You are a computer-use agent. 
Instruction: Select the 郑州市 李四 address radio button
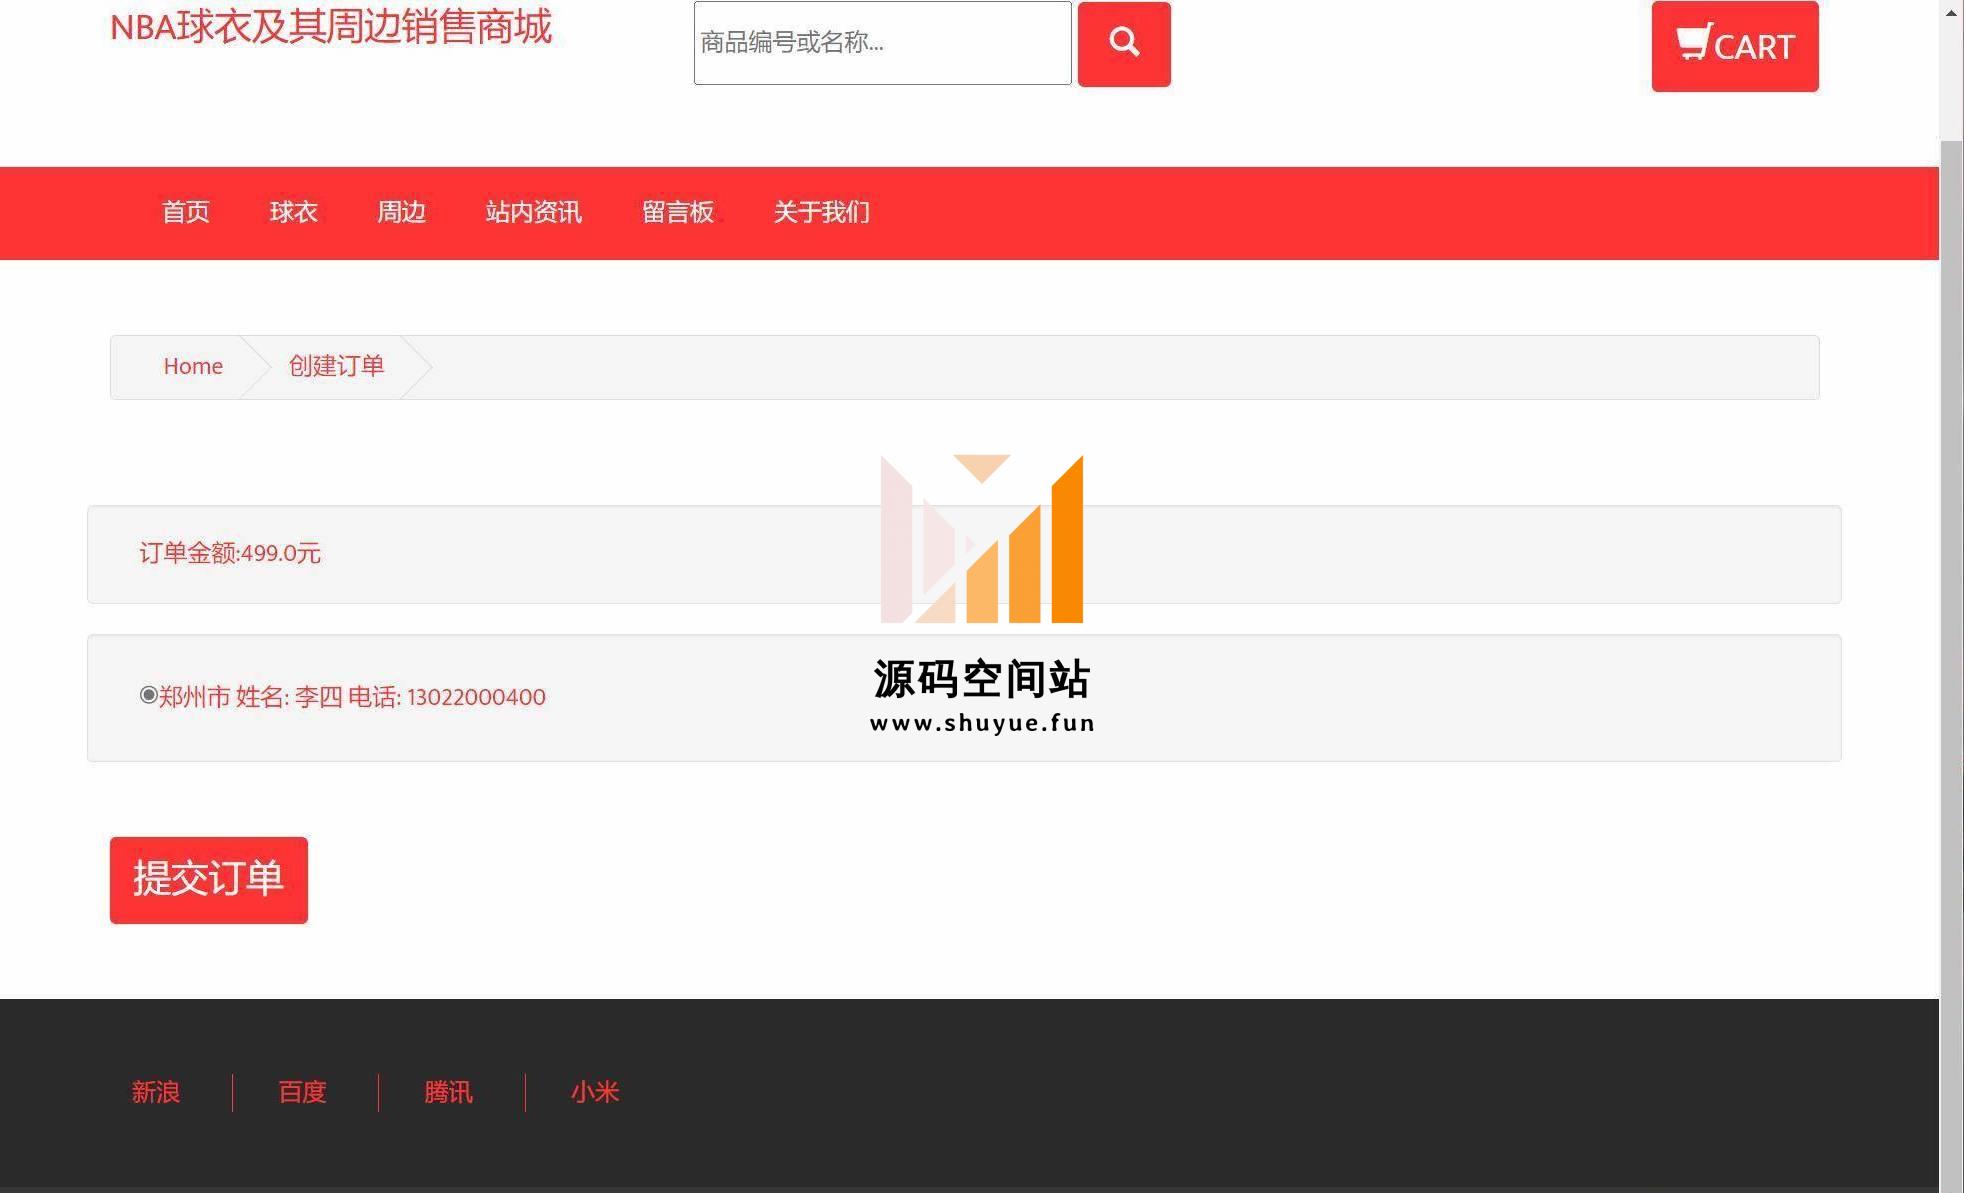click(x=149, y=695)
